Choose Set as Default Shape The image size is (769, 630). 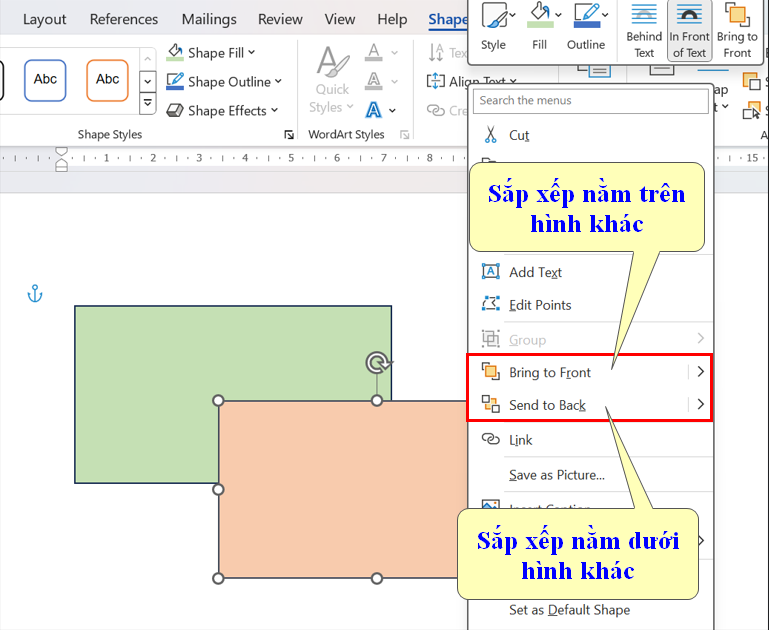(569, 610)
